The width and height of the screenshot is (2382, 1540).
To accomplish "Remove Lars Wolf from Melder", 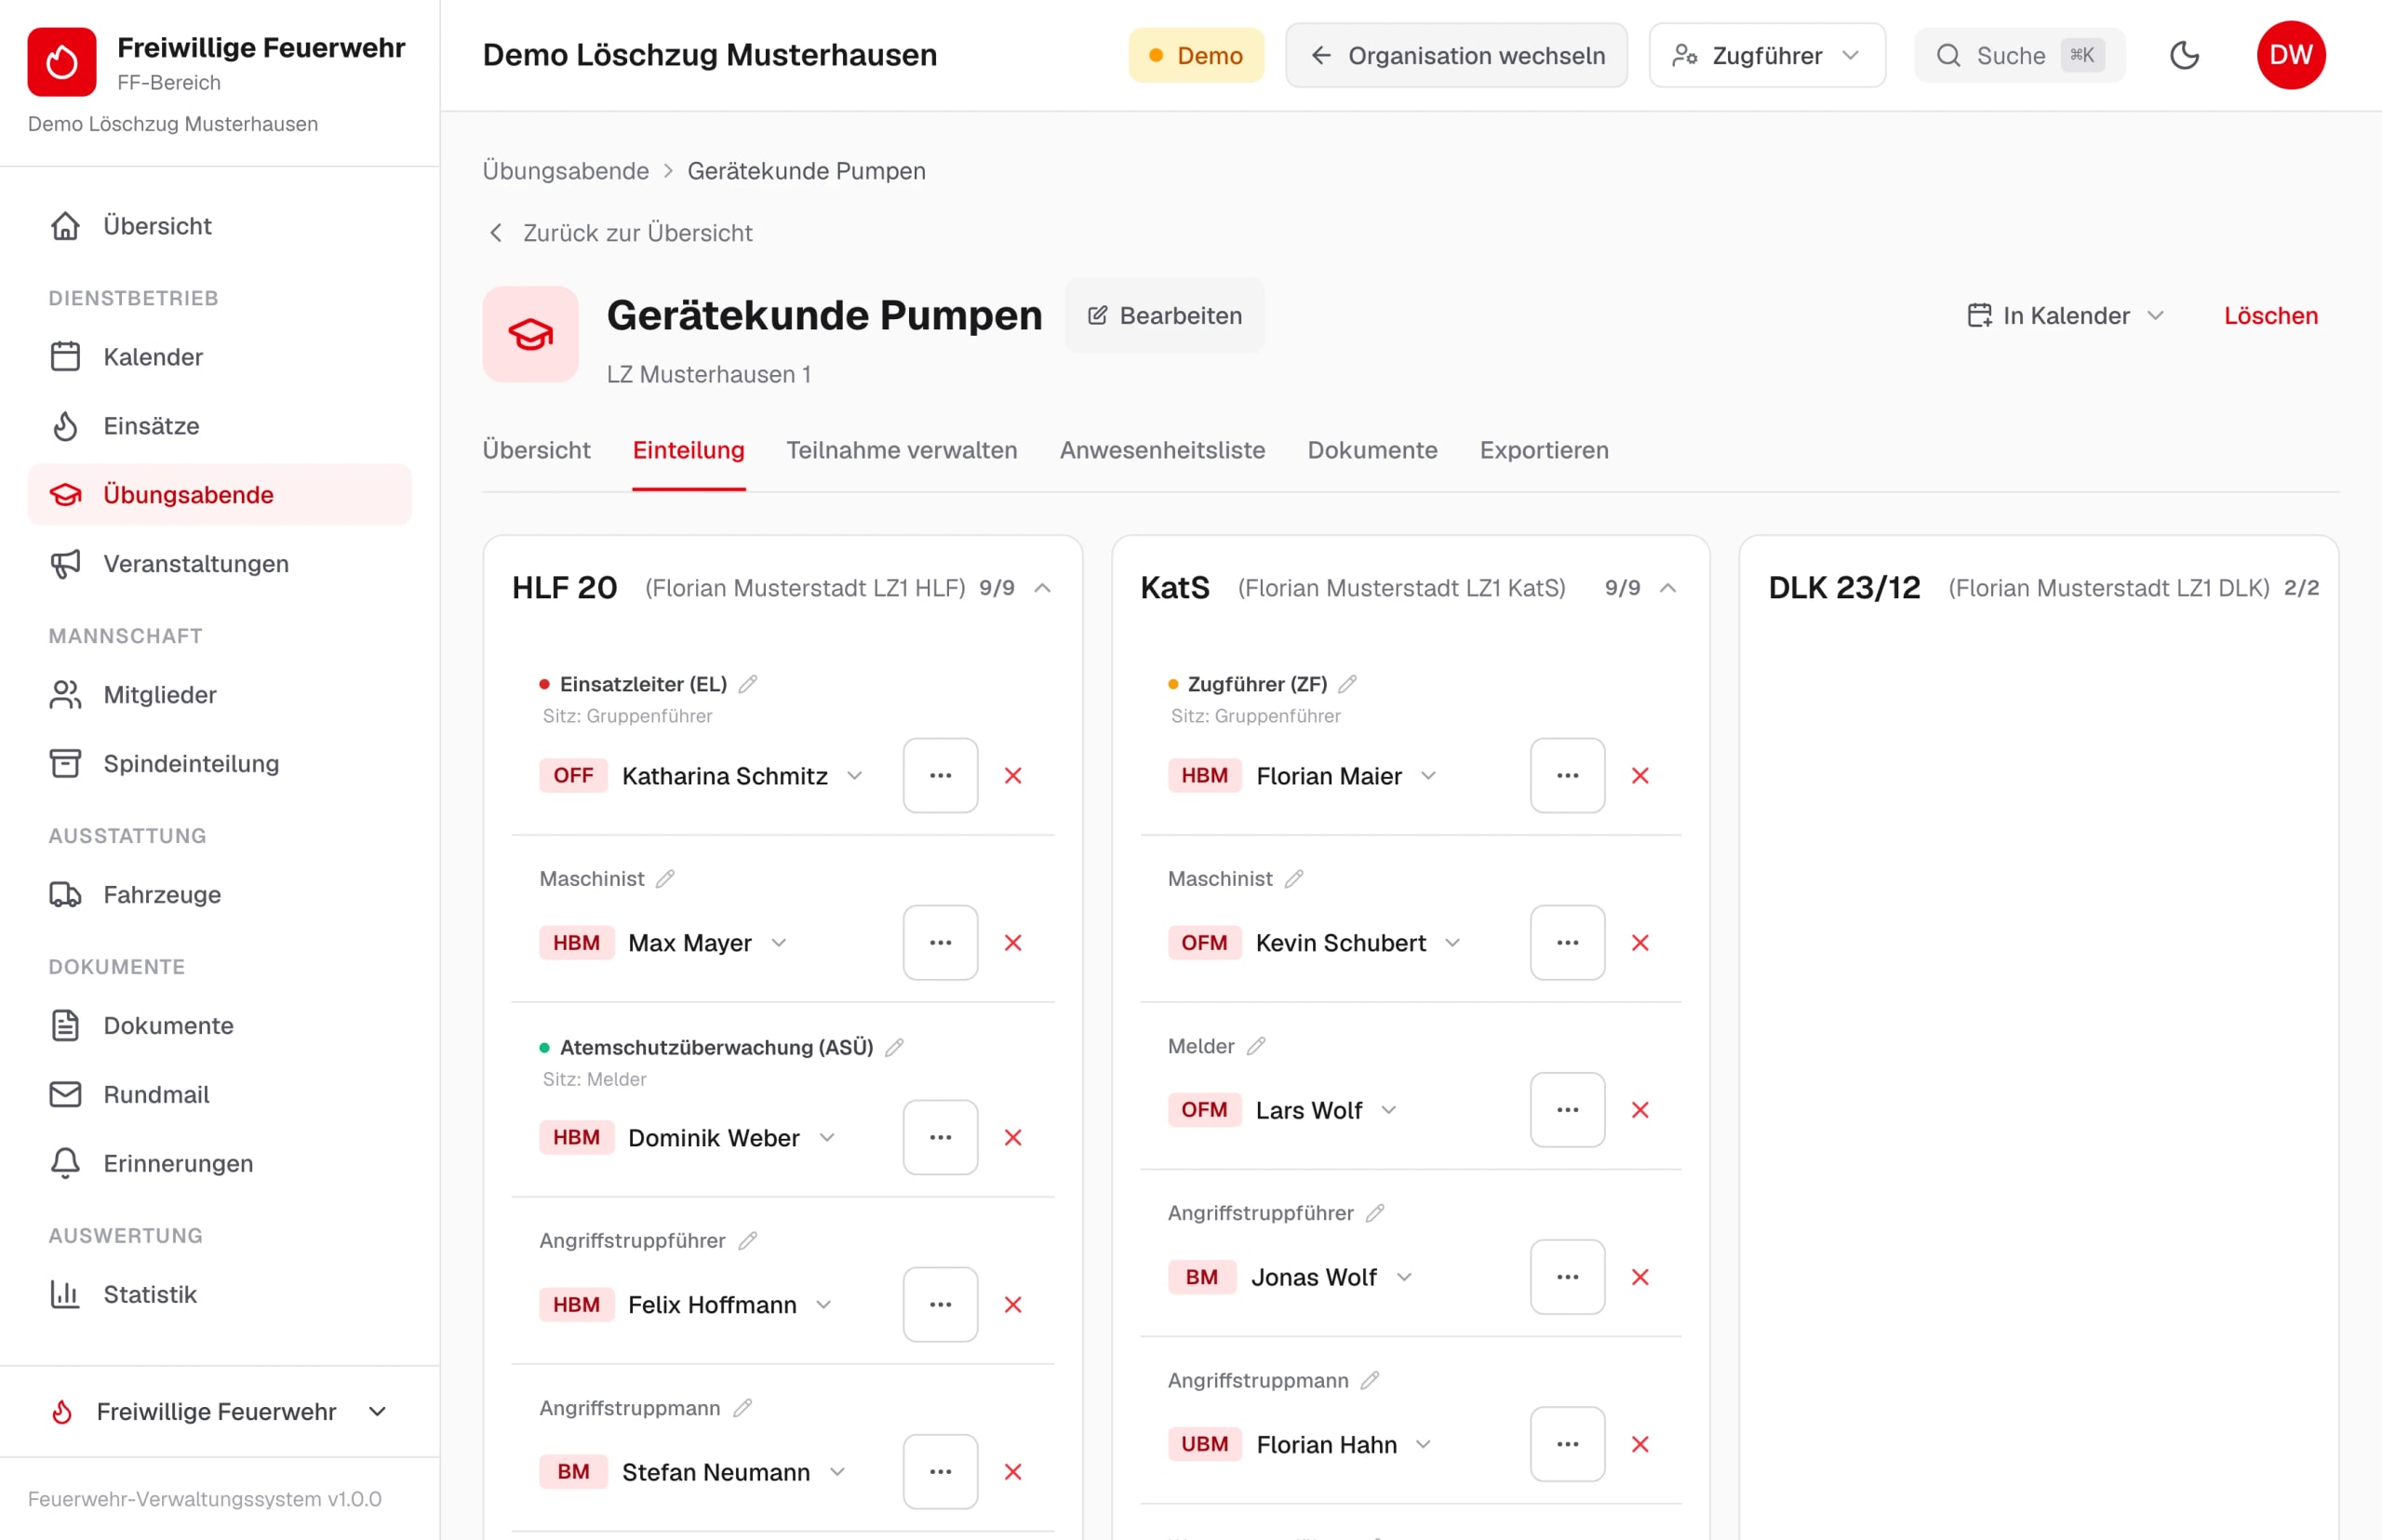I will [1640, 1110].
